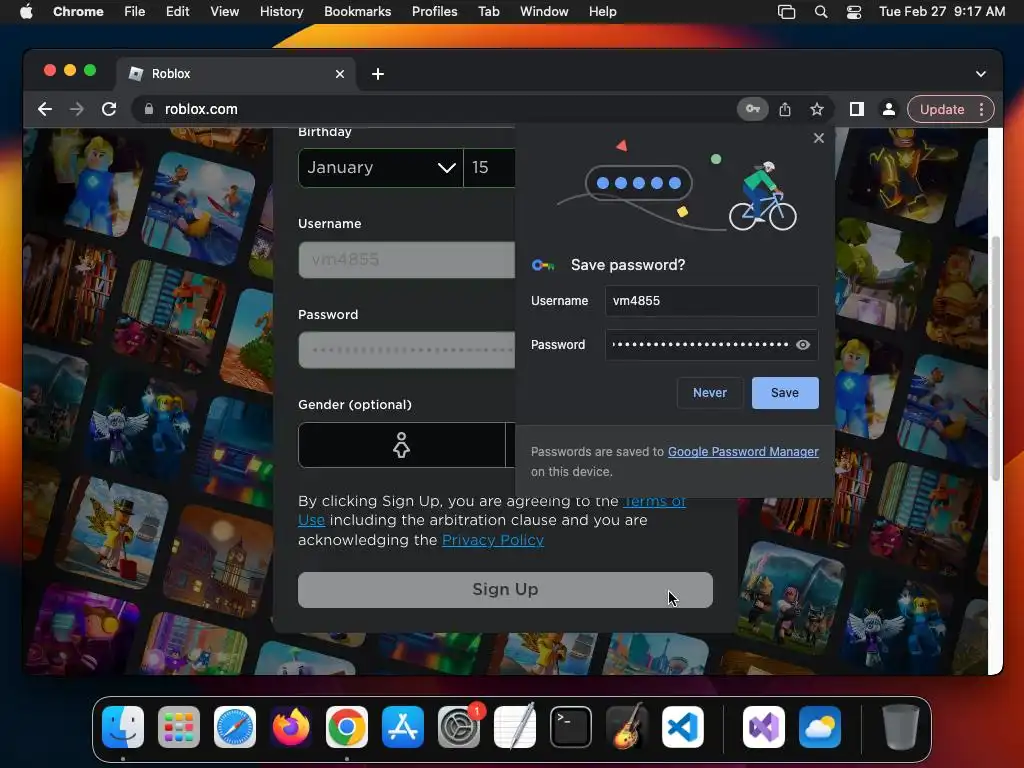Toggle the Chrome side panel icon

click(x=856, y=109)
